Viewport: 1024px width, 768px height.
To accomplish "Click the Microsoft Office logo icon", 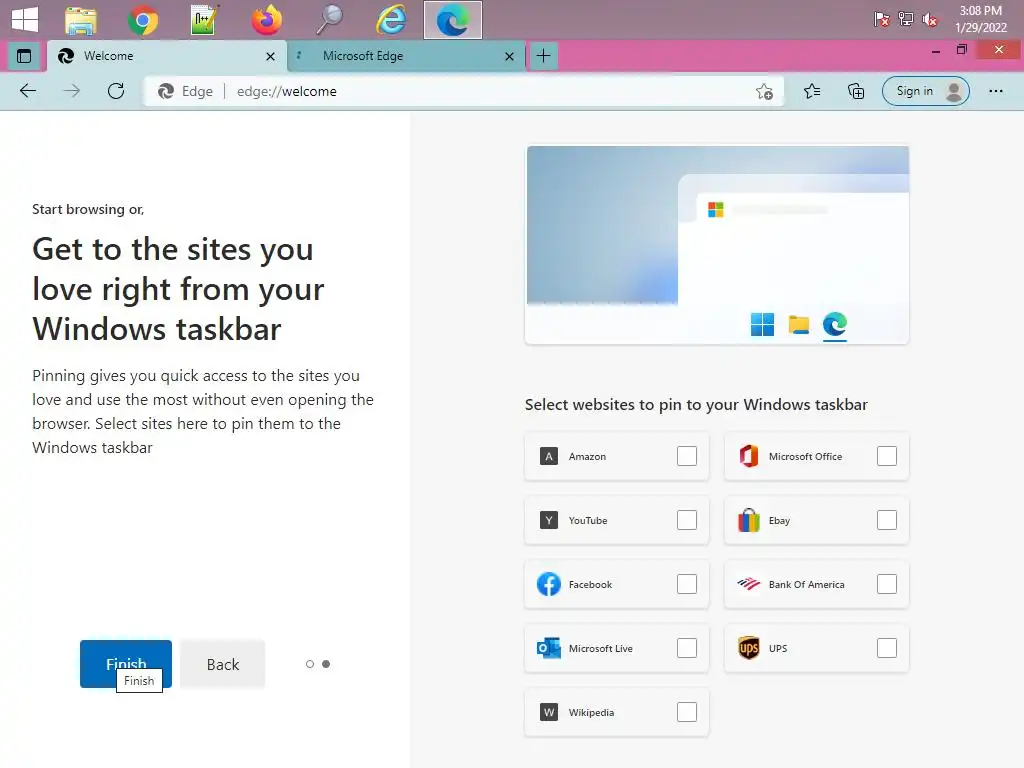I will pyautogui.click(x=748, y=456).
